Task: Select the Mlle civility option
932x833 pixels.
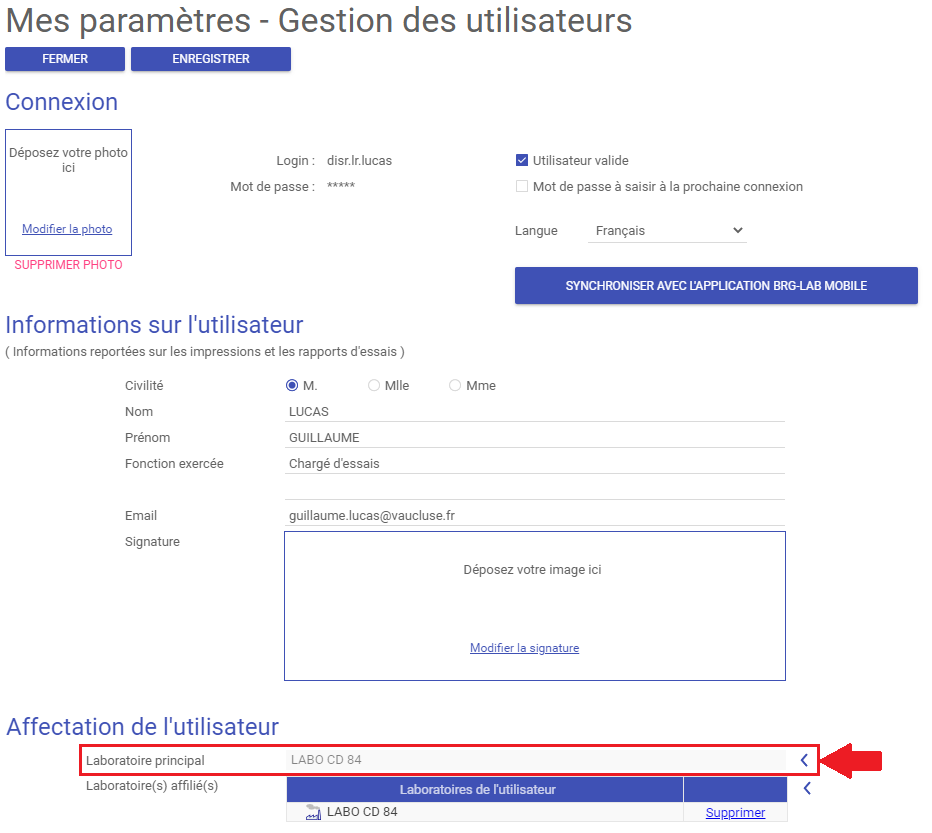Action: (374, 386)
